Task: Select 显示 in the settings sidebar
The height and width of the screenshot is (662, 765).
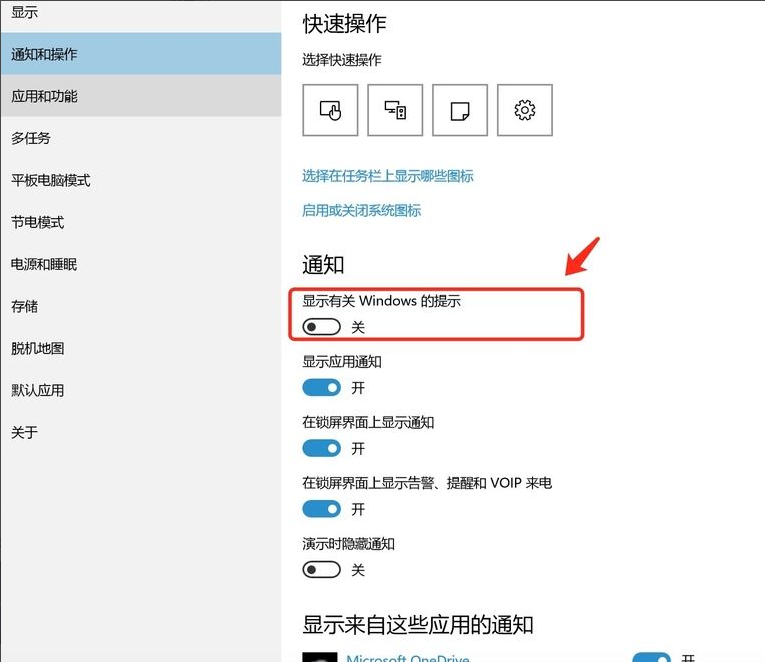Action: click(26, 12)
